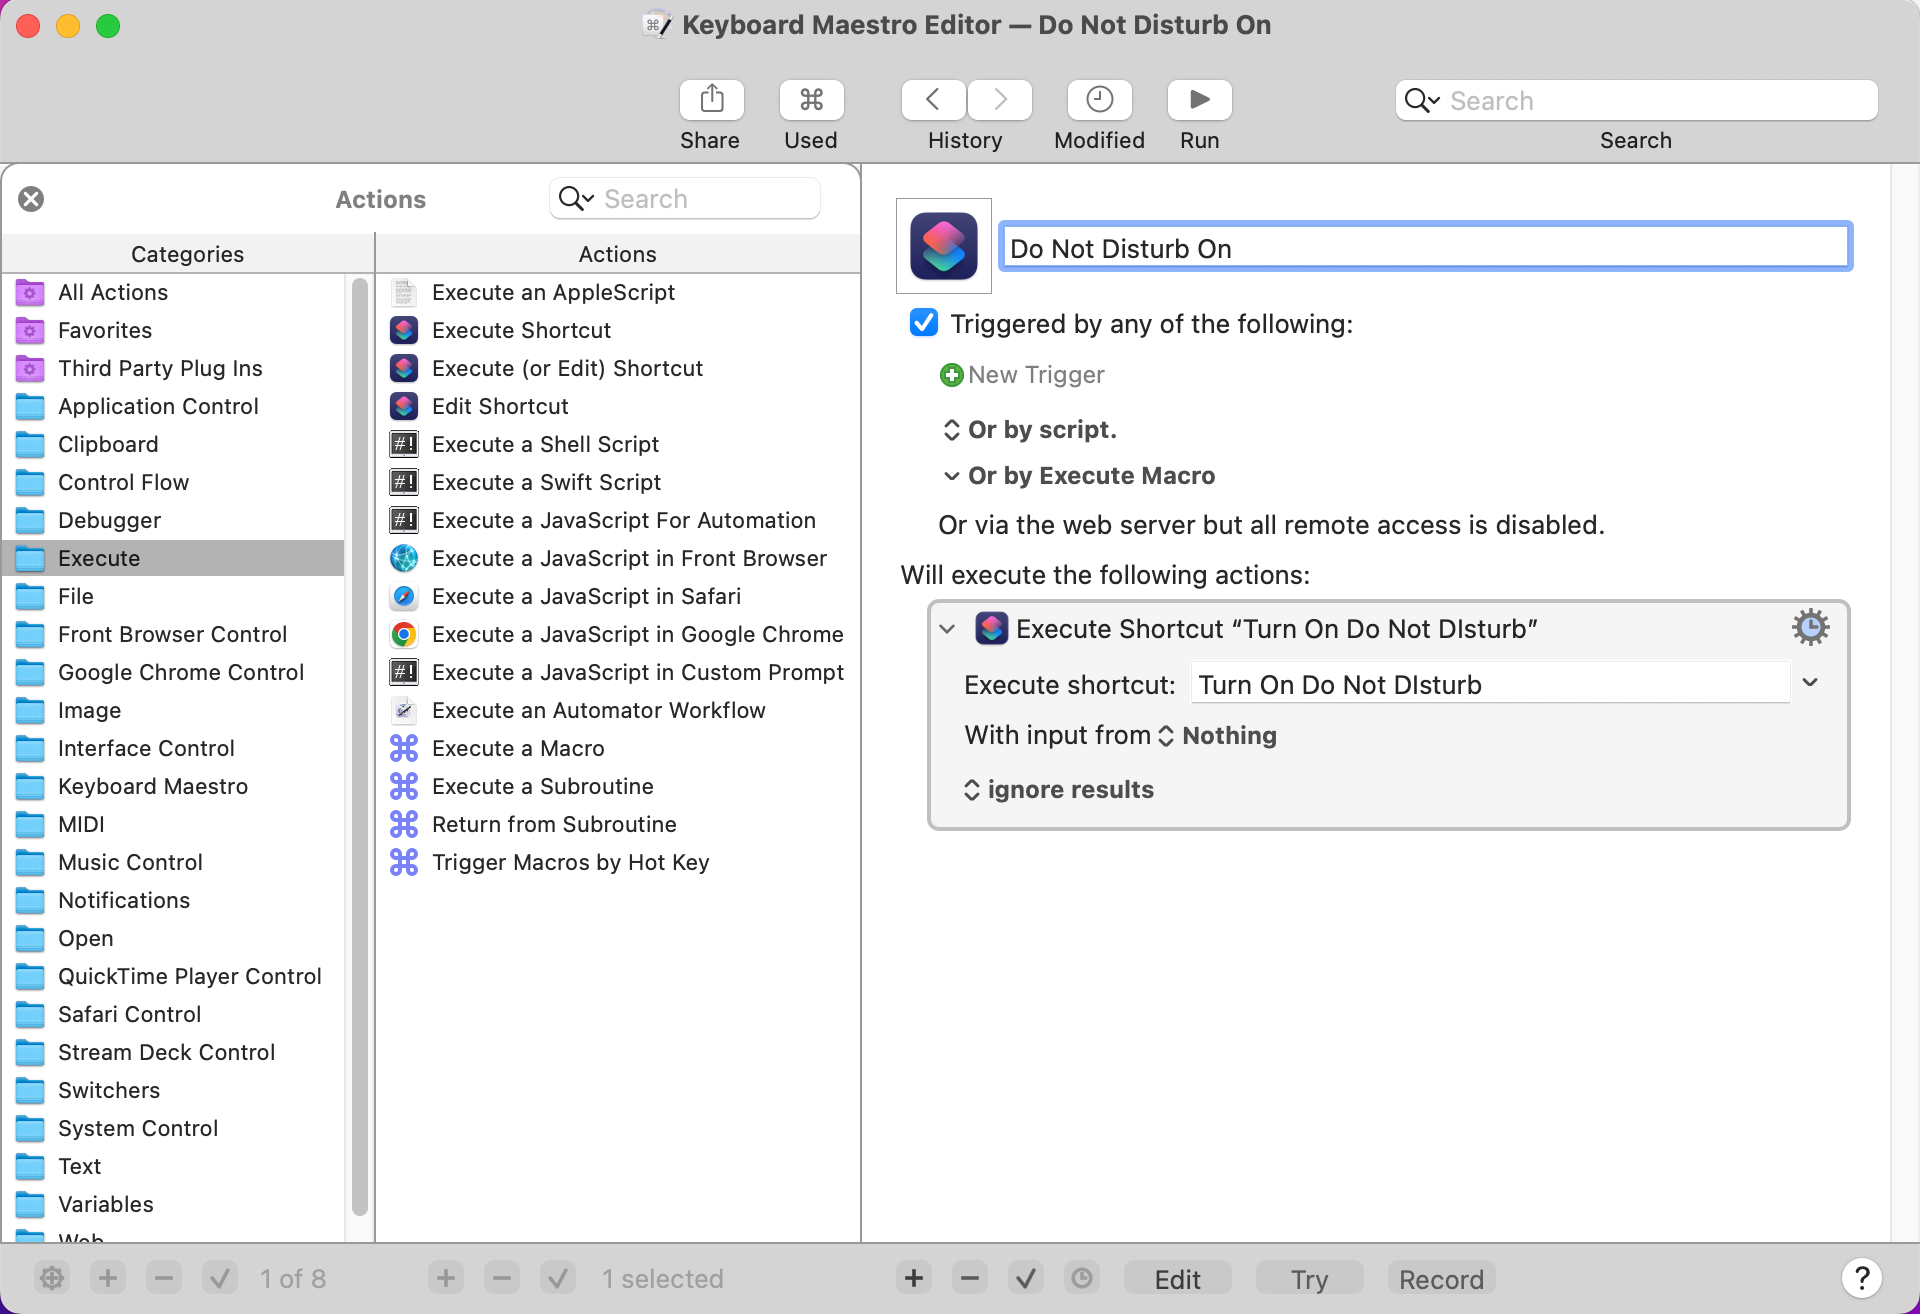Toggle the 'Triggered by any' checkbox
This screenshot has height=1314, width=1920.
pos(924,323)
